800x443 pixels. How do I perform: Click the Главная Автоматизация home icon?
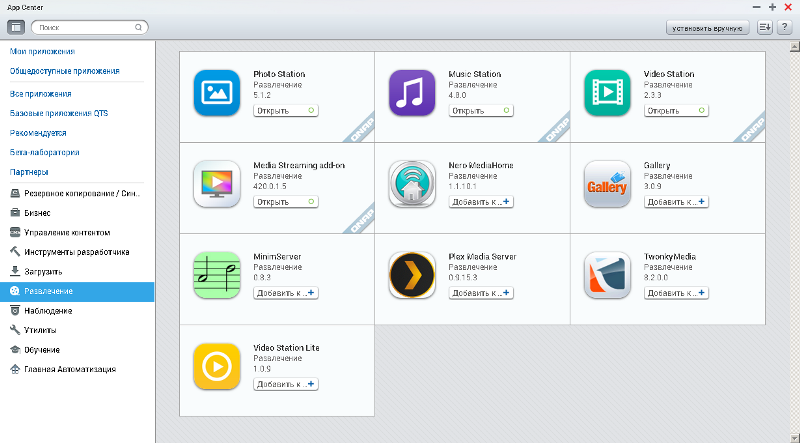[x=15, y=369]
